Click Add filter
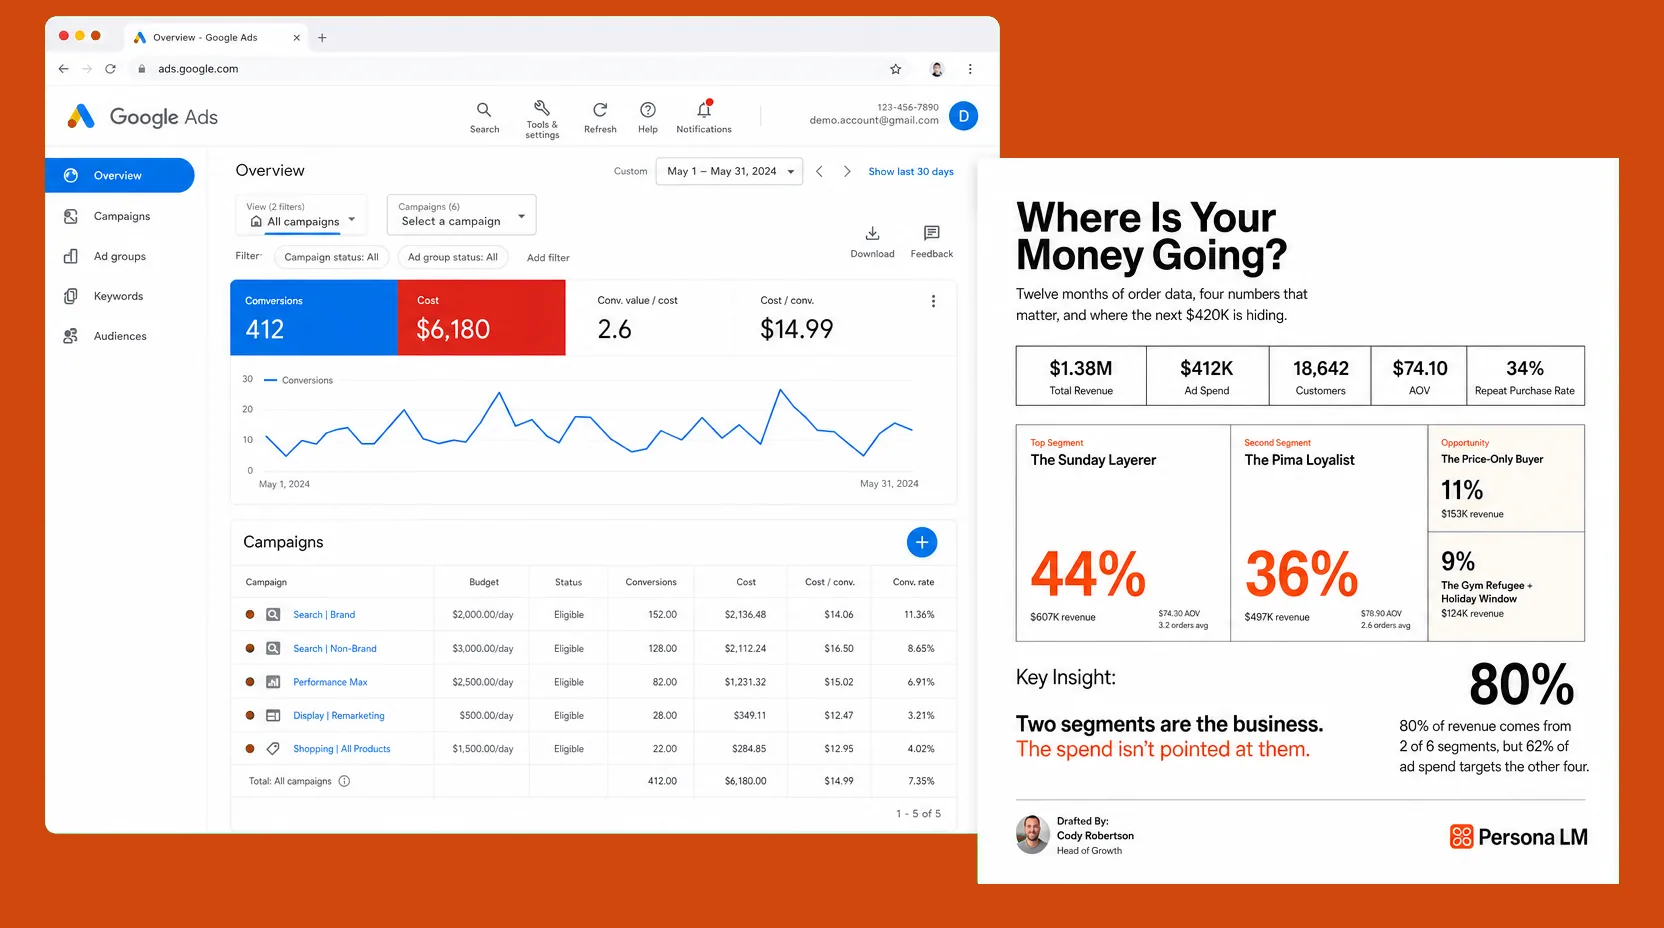The image size is (1664, 928). tap(548, 258)
